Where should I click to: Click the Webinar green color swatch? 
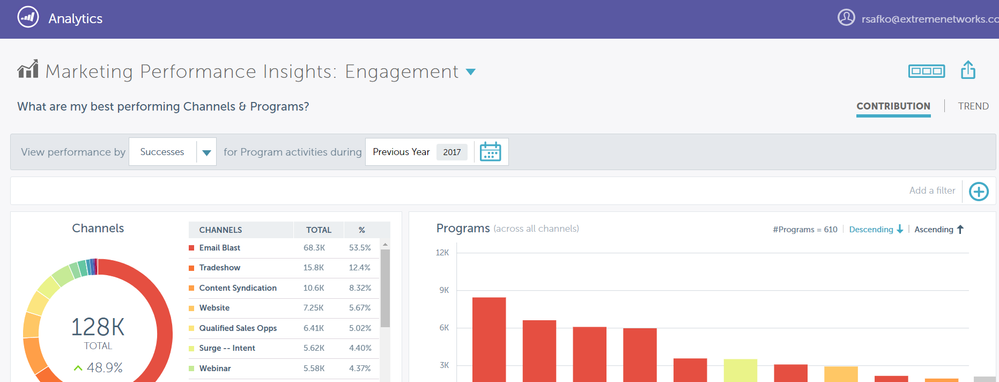(x=191, y=369)
